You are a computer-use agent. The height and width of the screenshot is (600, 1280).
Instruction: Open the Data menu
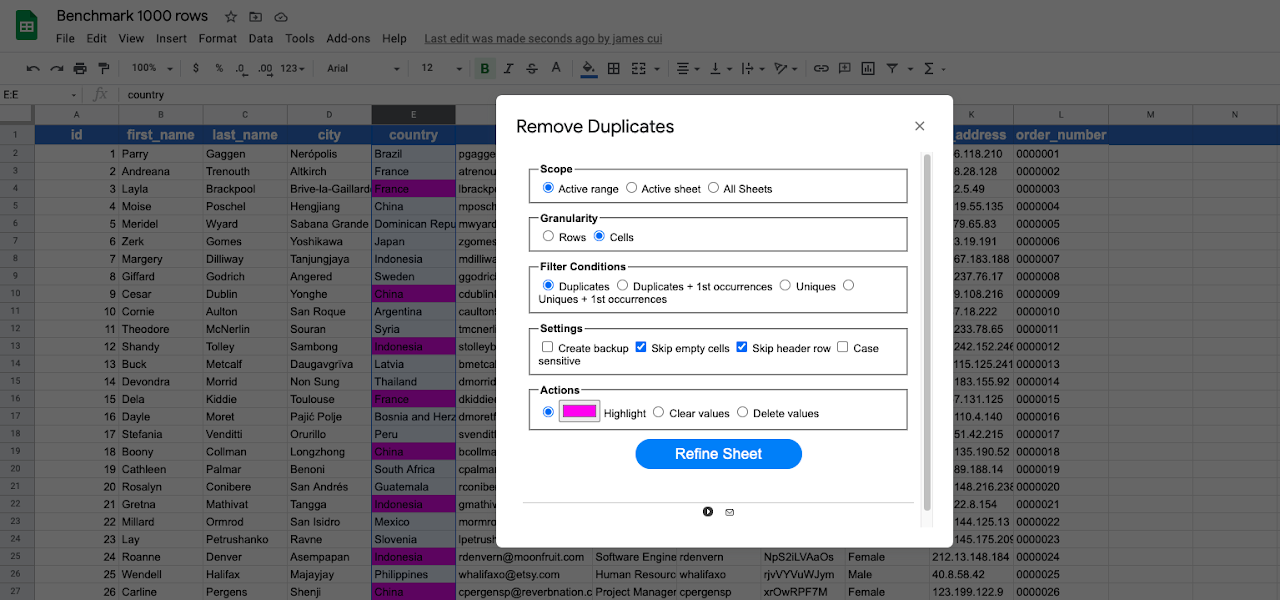[x=261, y=39]
